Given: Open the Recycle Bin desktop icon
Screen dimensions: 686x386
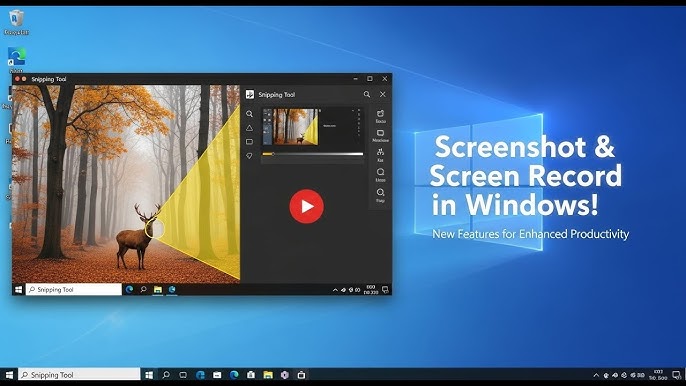Looking at the screenshot, I should (16, 22).
